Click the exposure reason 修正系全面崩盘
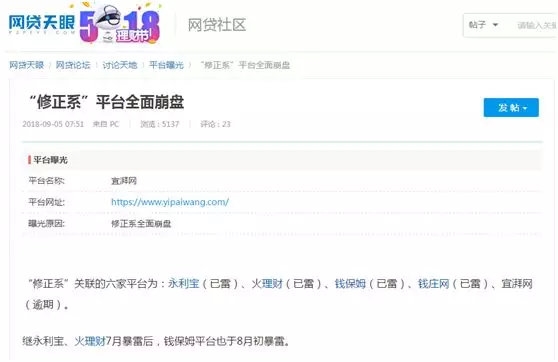 (141, 224)
